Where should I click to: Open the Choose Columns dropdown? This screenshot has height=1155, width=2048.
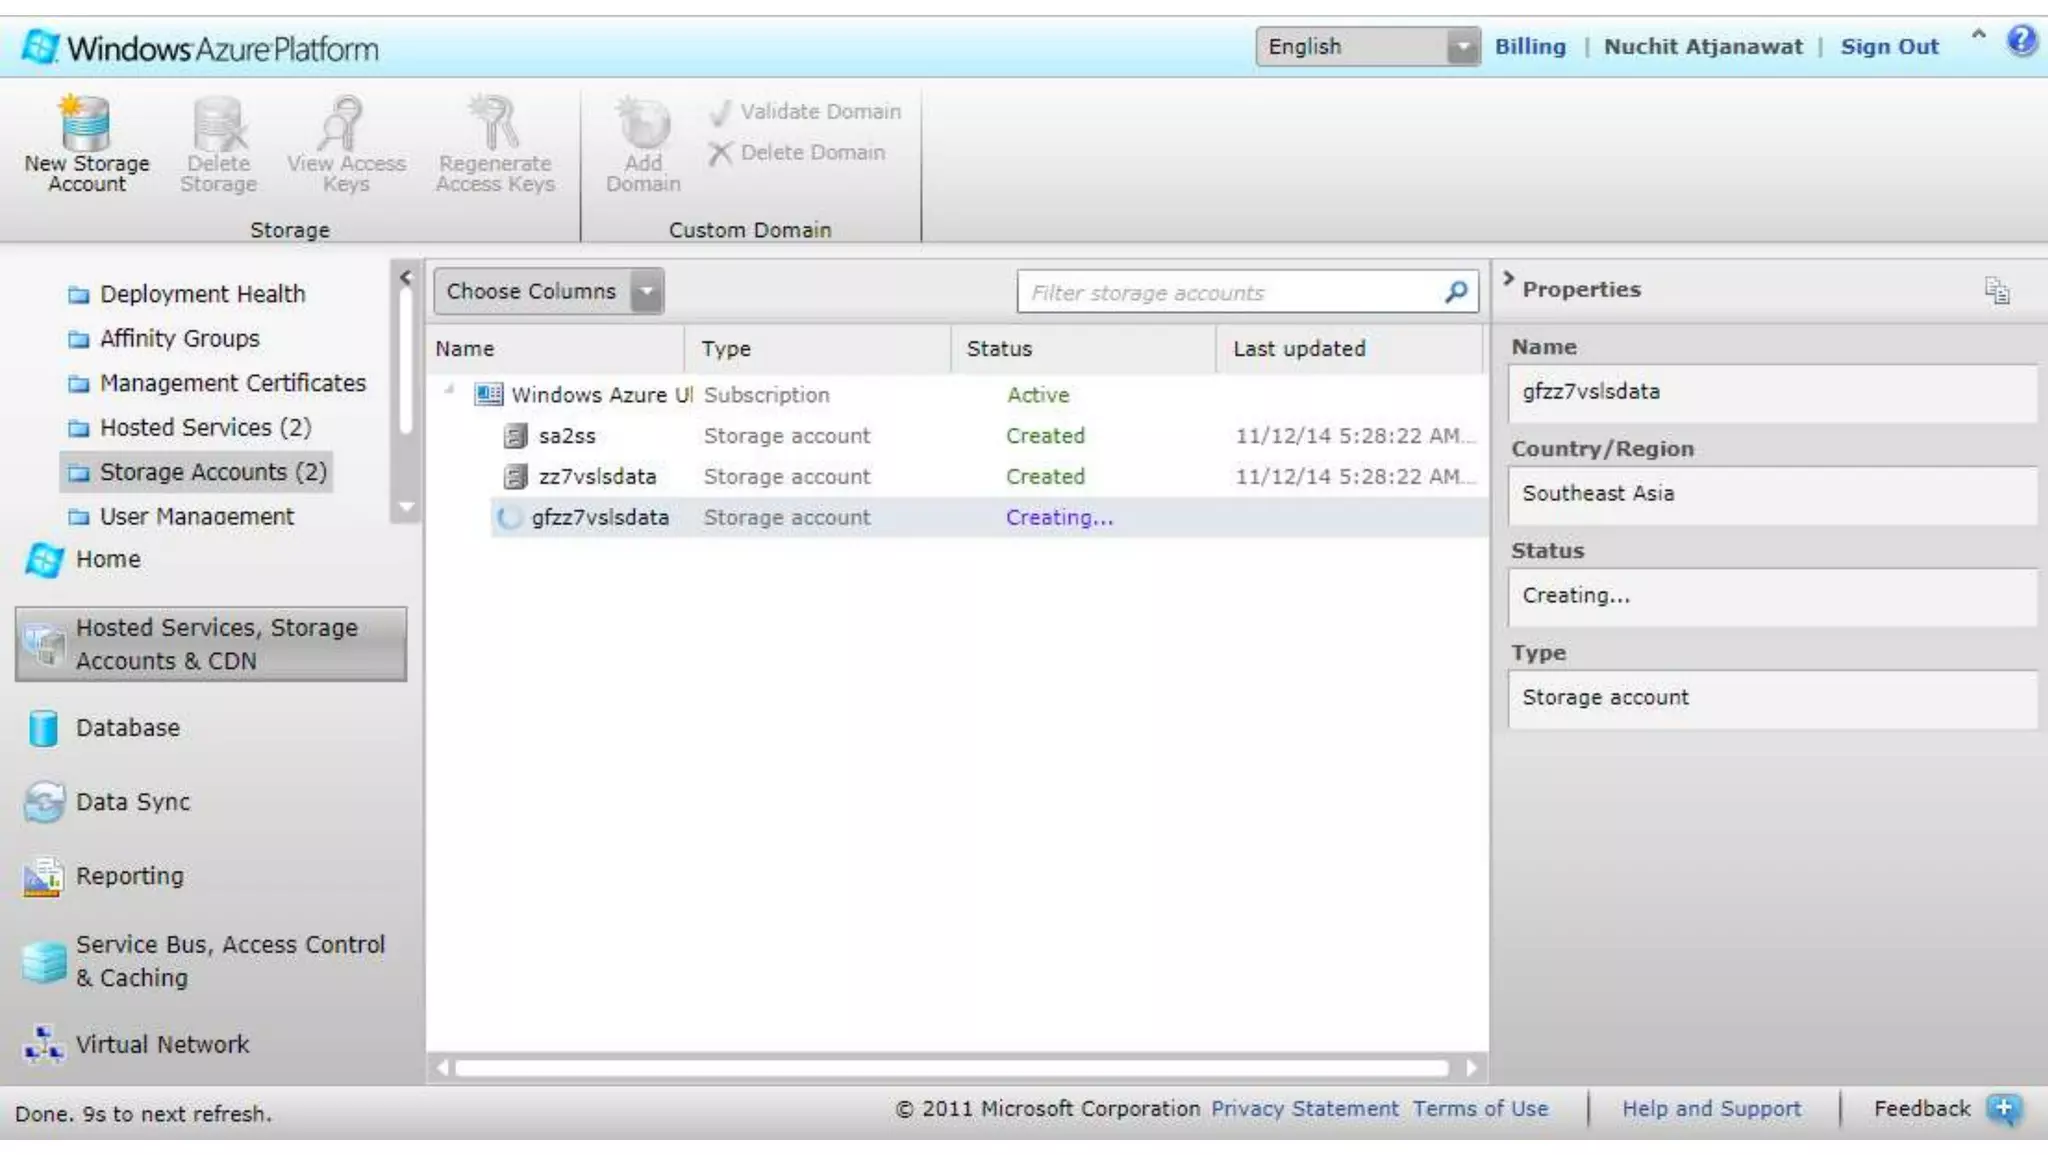647,292
